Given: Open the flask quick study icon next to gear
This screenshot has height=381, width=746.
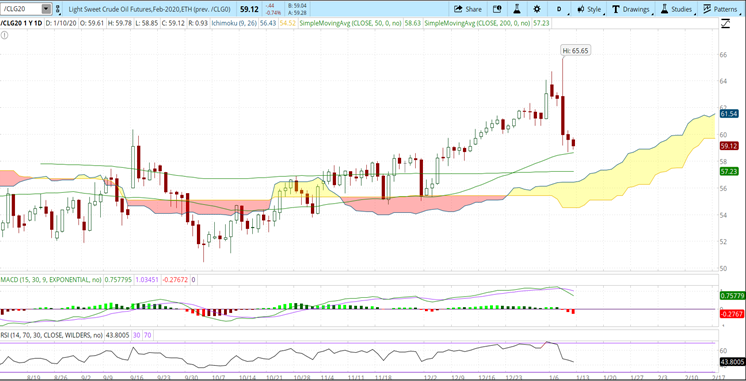Looking at the screenshot, I should (517, 9).
